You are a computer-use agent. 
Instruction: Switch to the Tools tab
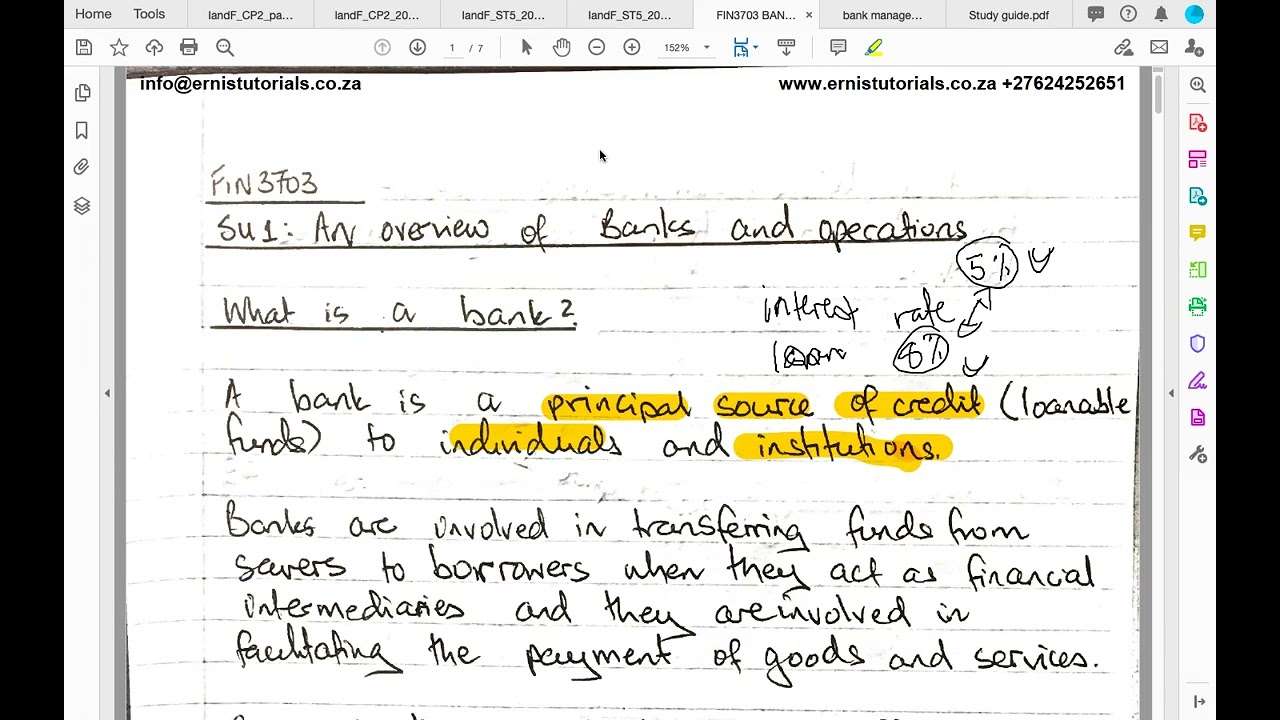(x=149, y=14)
